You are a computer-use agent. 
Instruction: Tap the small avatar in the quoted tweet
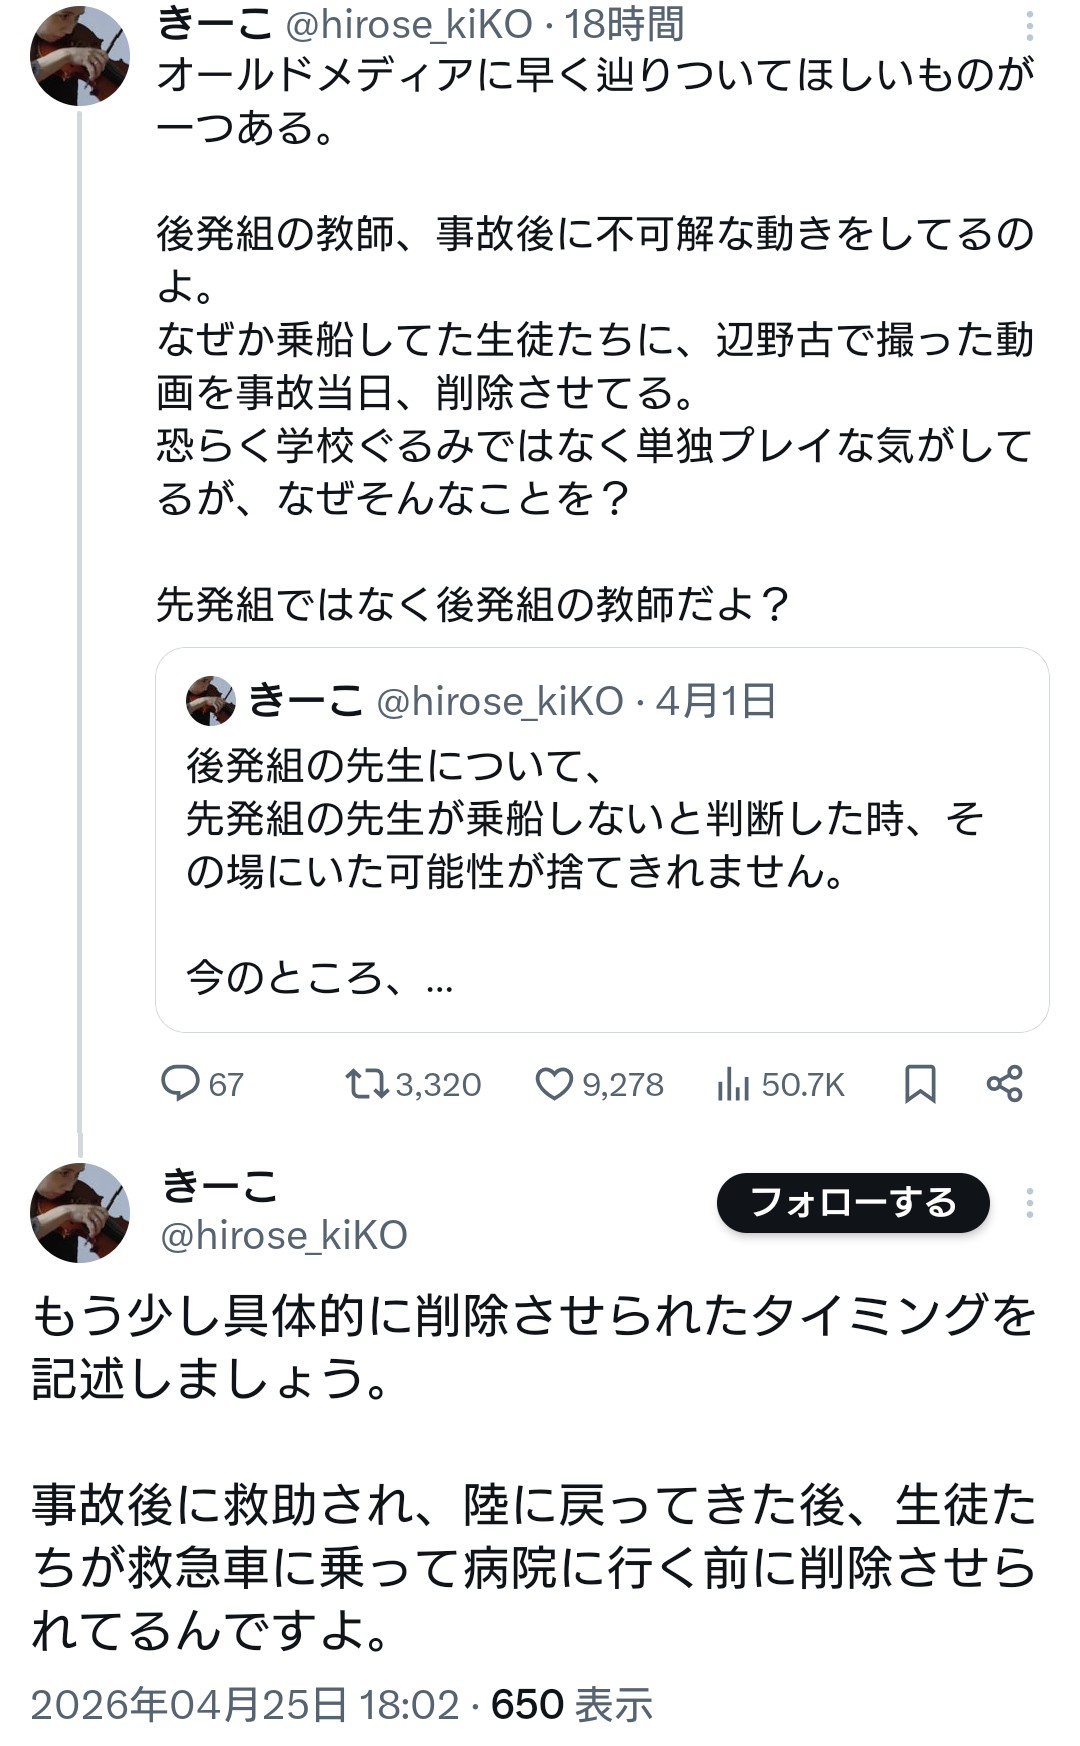tap(211, 701)
